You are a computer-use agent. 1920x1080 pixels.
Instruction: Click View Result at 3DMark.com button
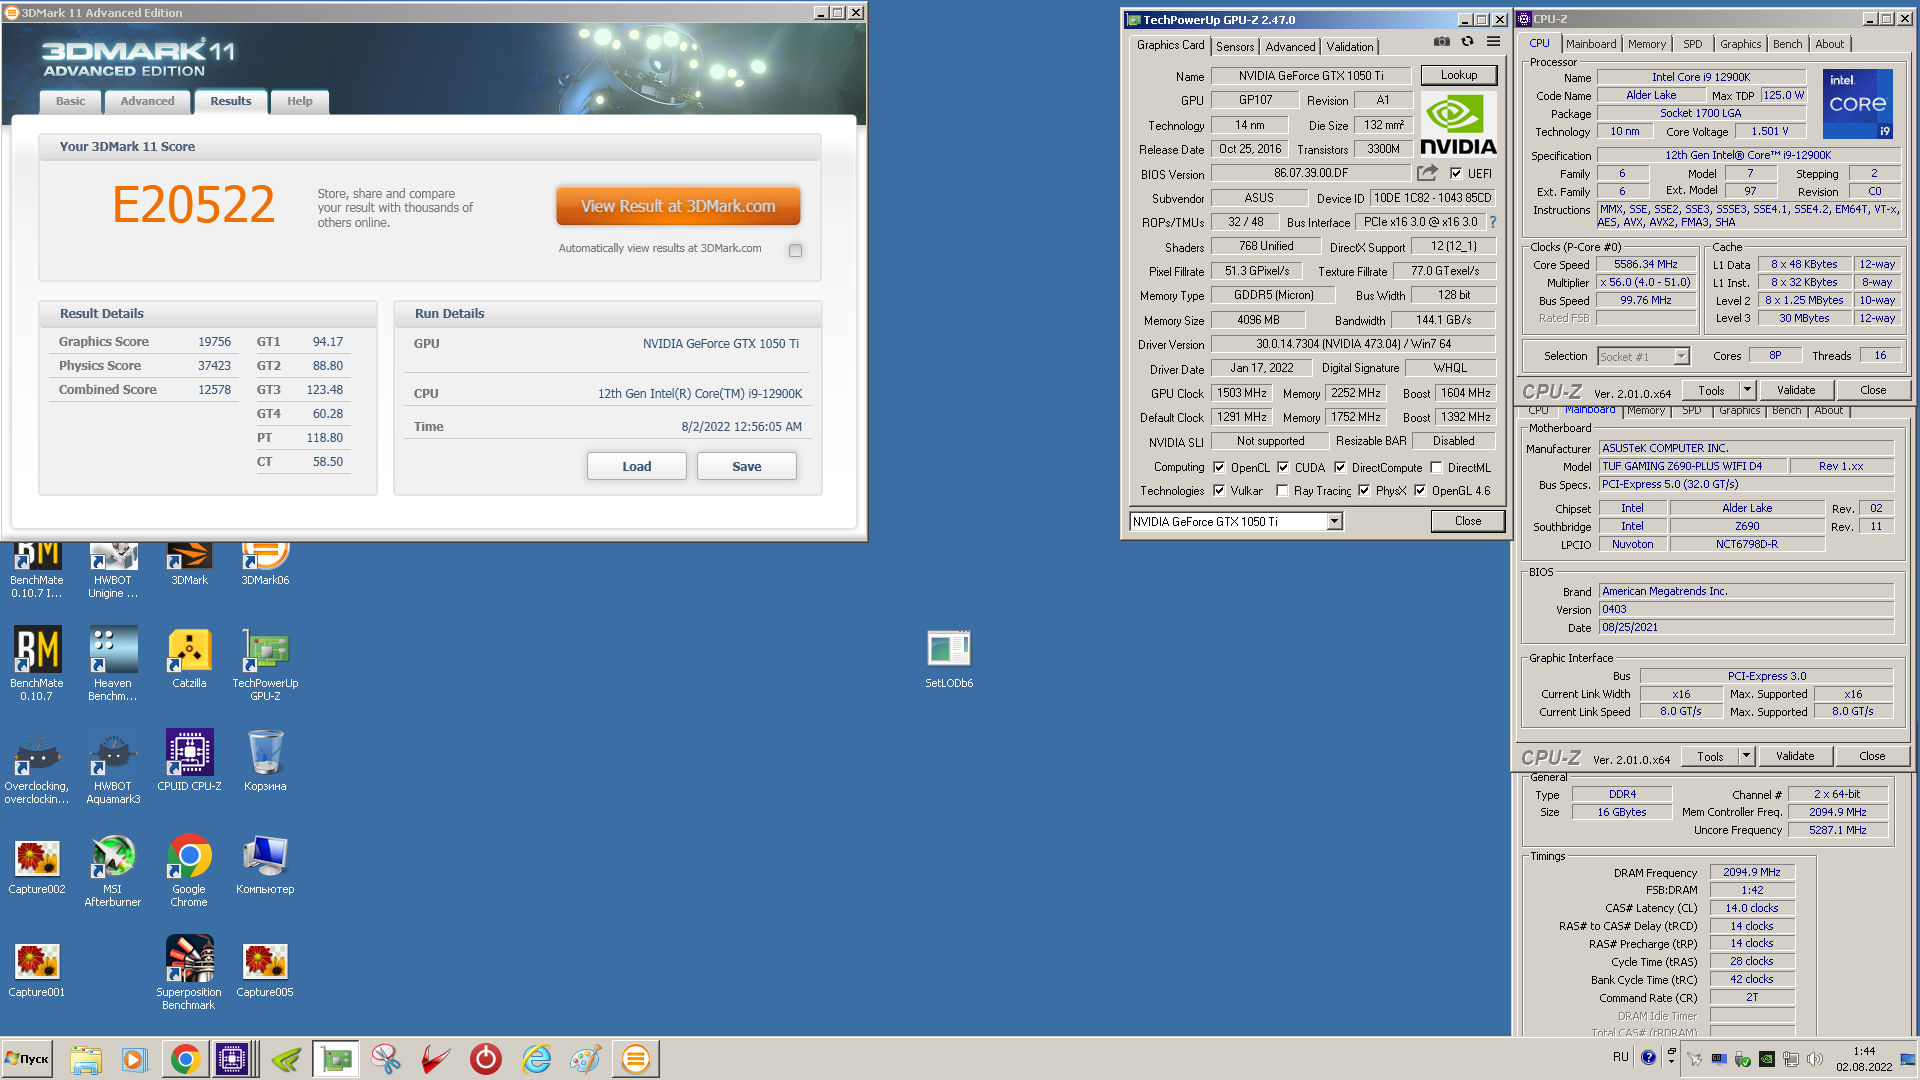[x=678, y=206]
